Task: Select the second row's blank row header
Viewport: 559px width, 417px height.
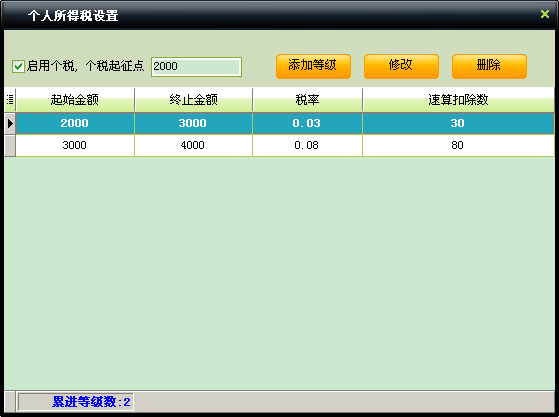Action: click(x=10, y=145)
